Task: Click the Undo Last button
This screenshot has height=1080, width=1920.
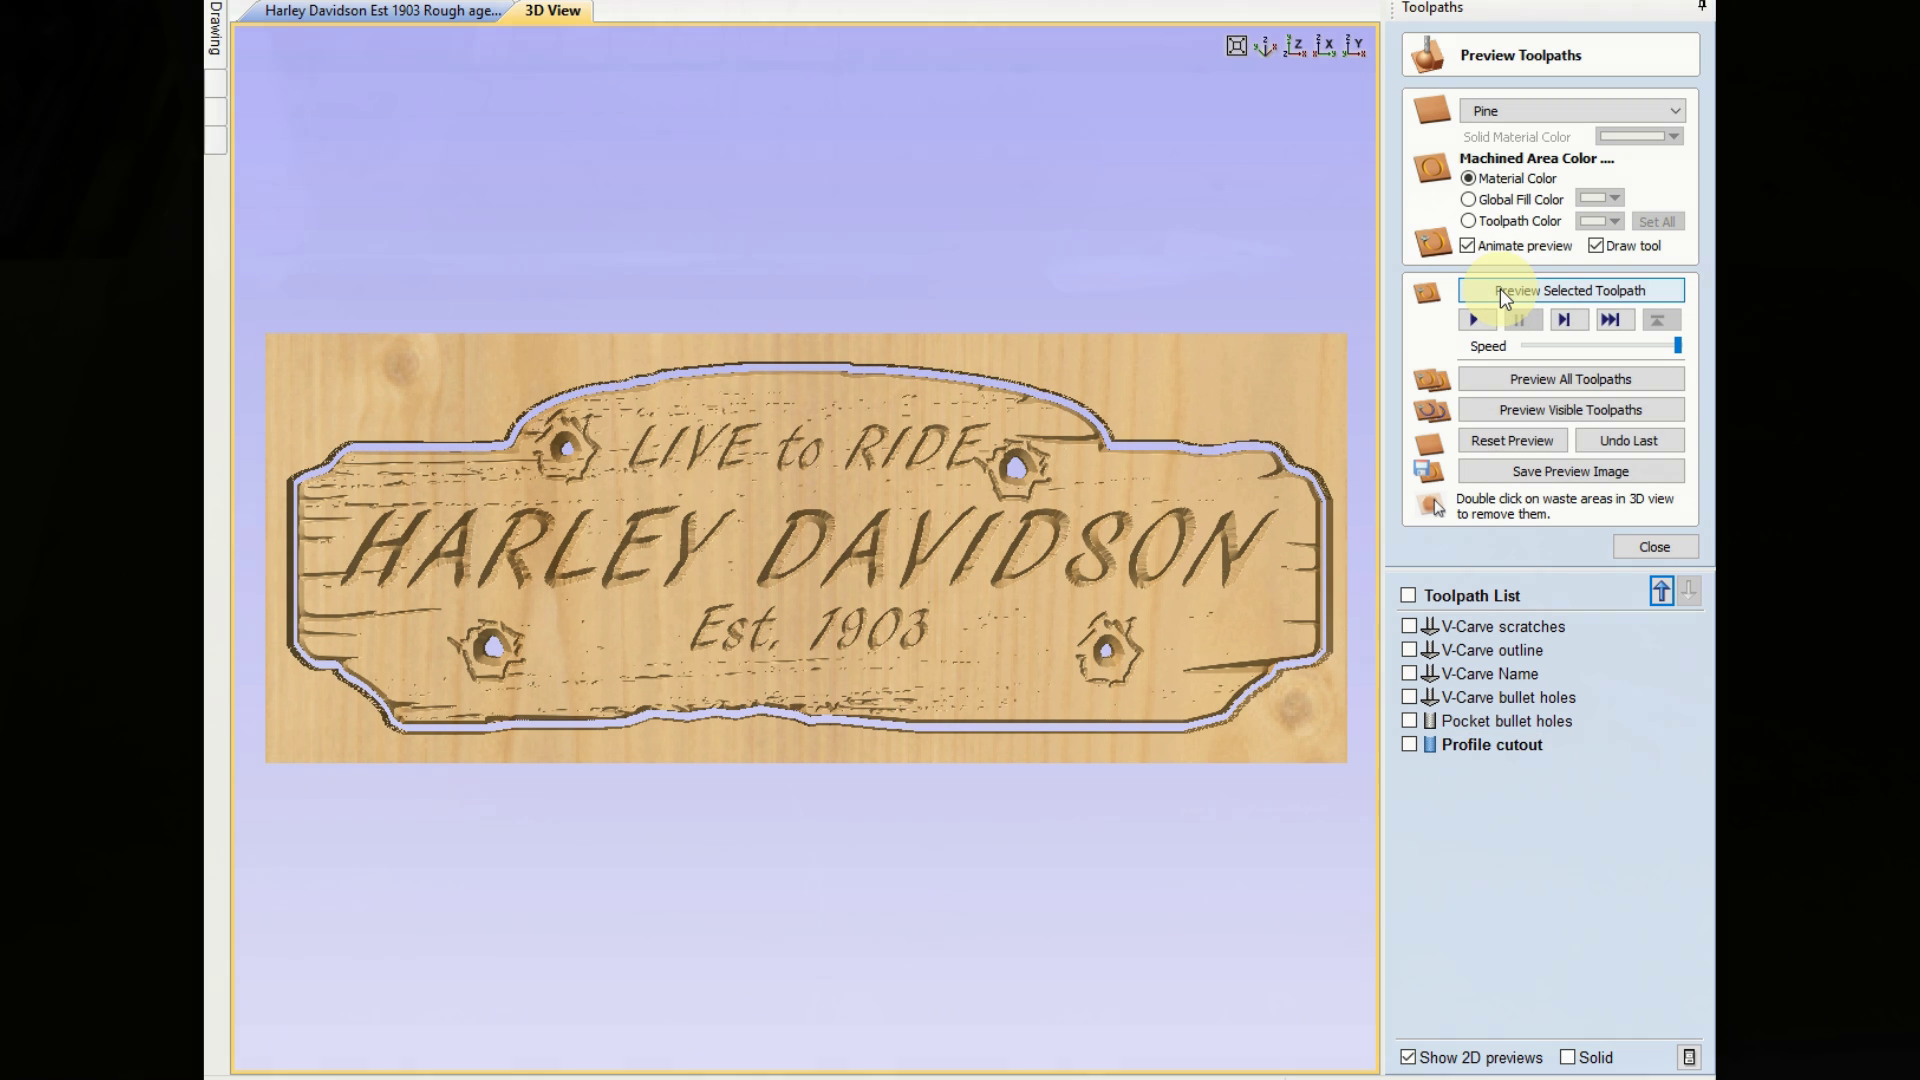Action: coord(1629,441)
